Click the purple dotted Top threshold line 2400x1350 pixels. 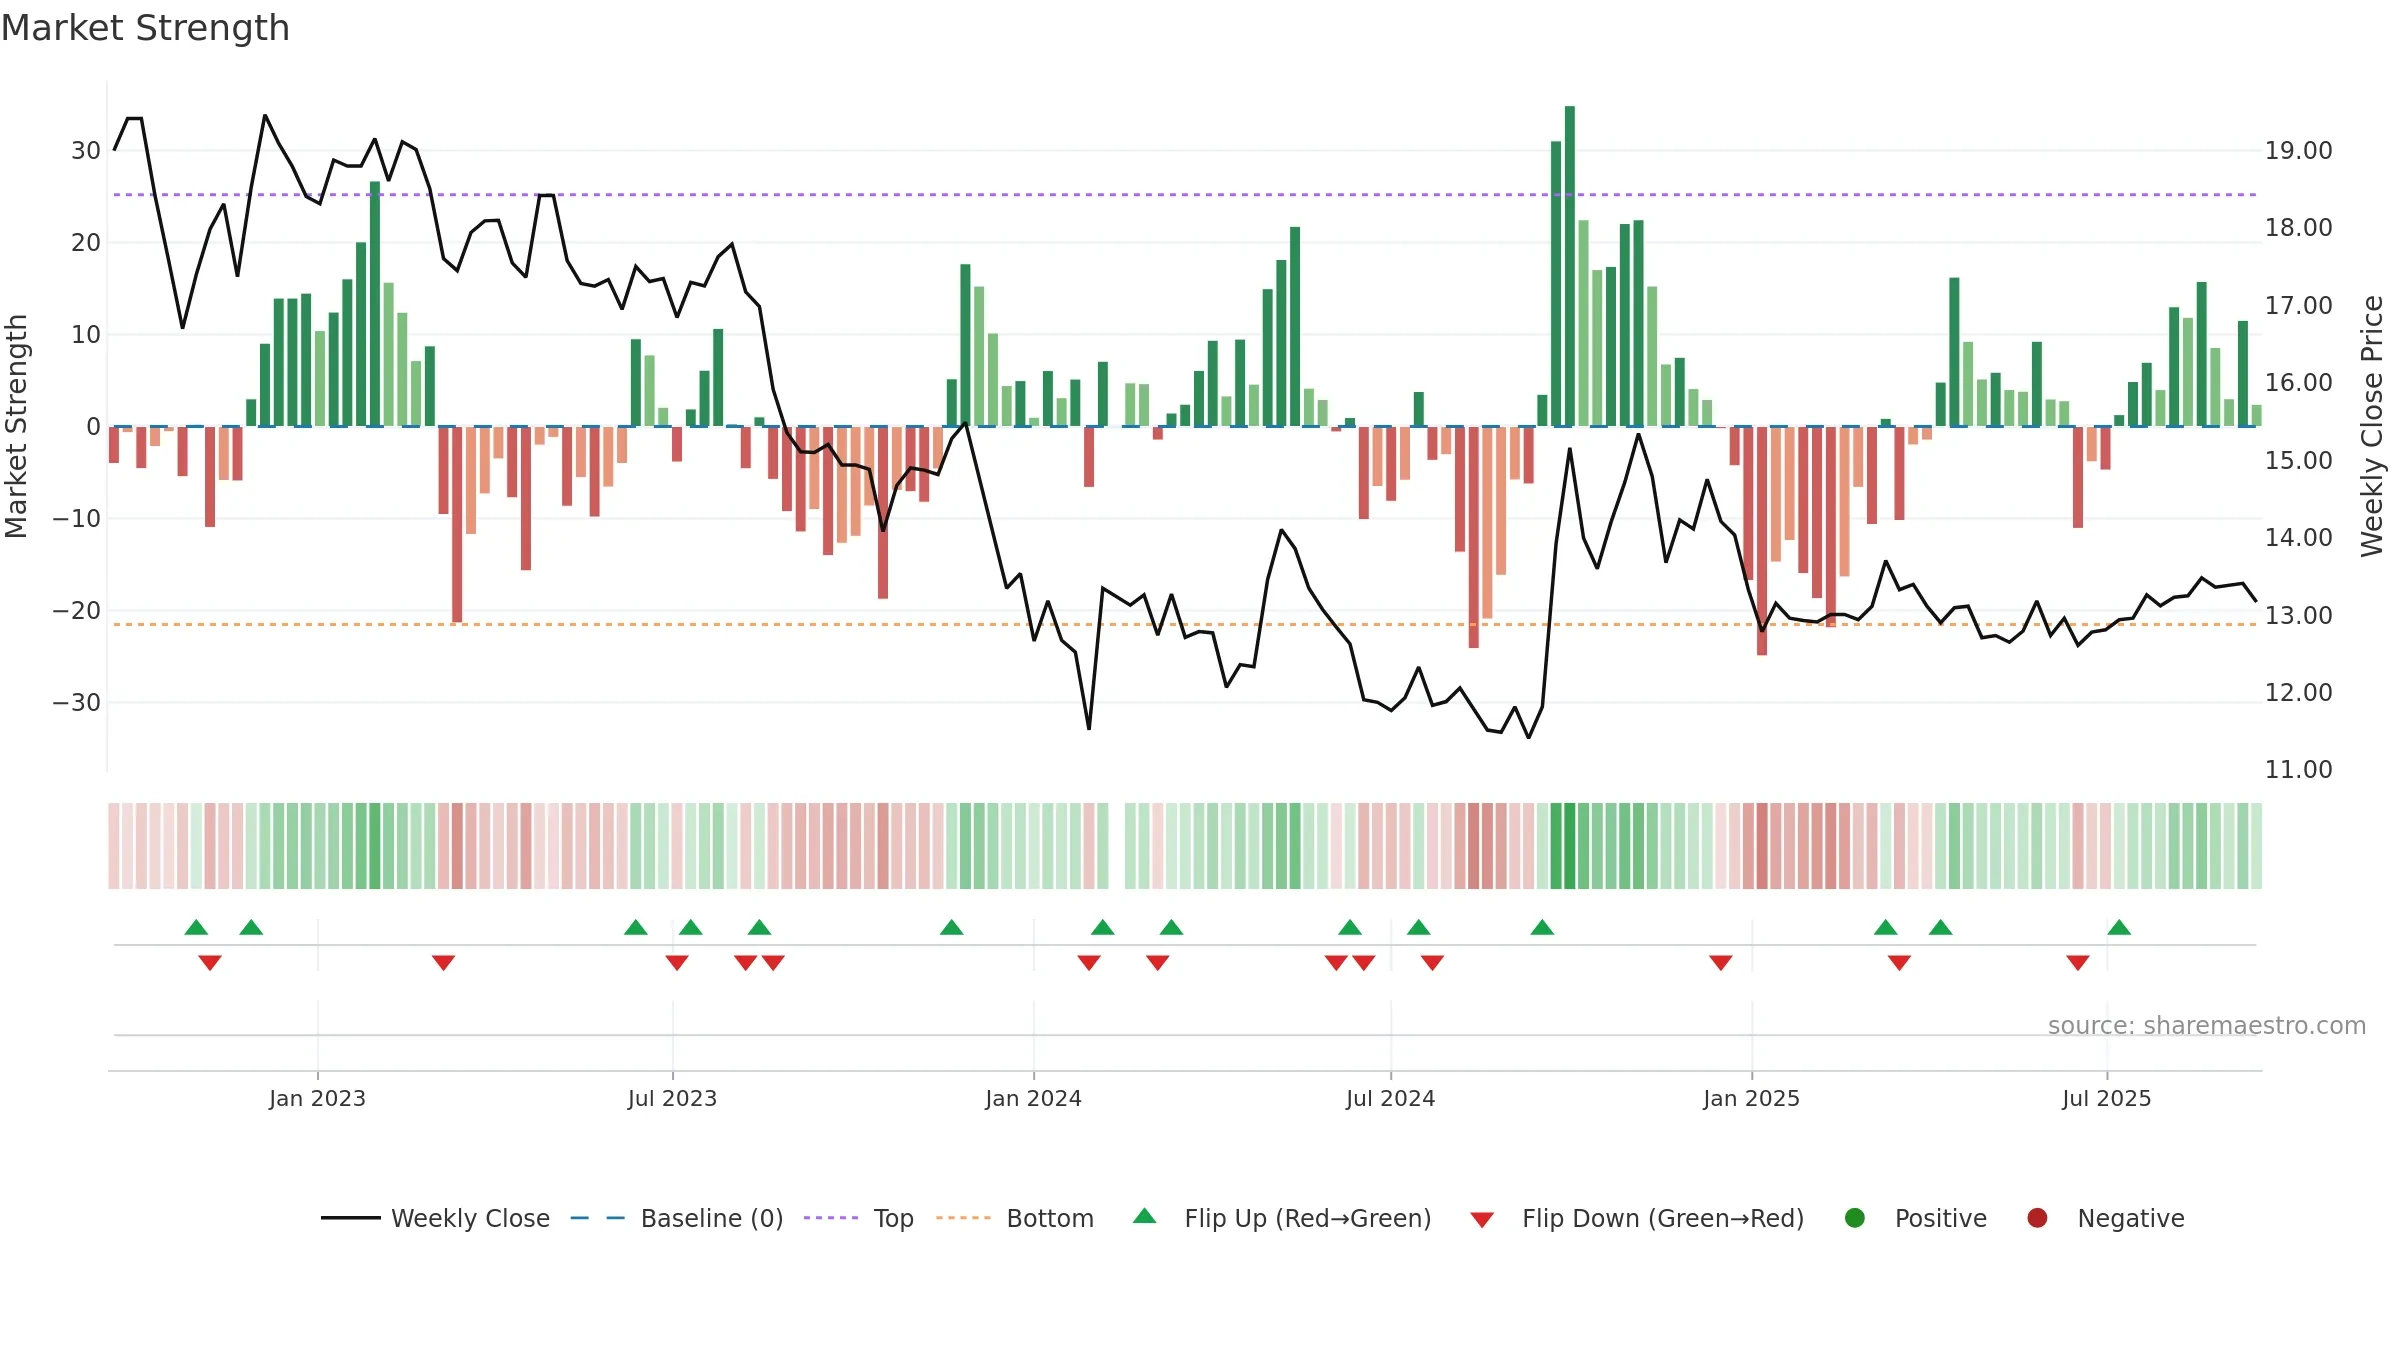1185,195
